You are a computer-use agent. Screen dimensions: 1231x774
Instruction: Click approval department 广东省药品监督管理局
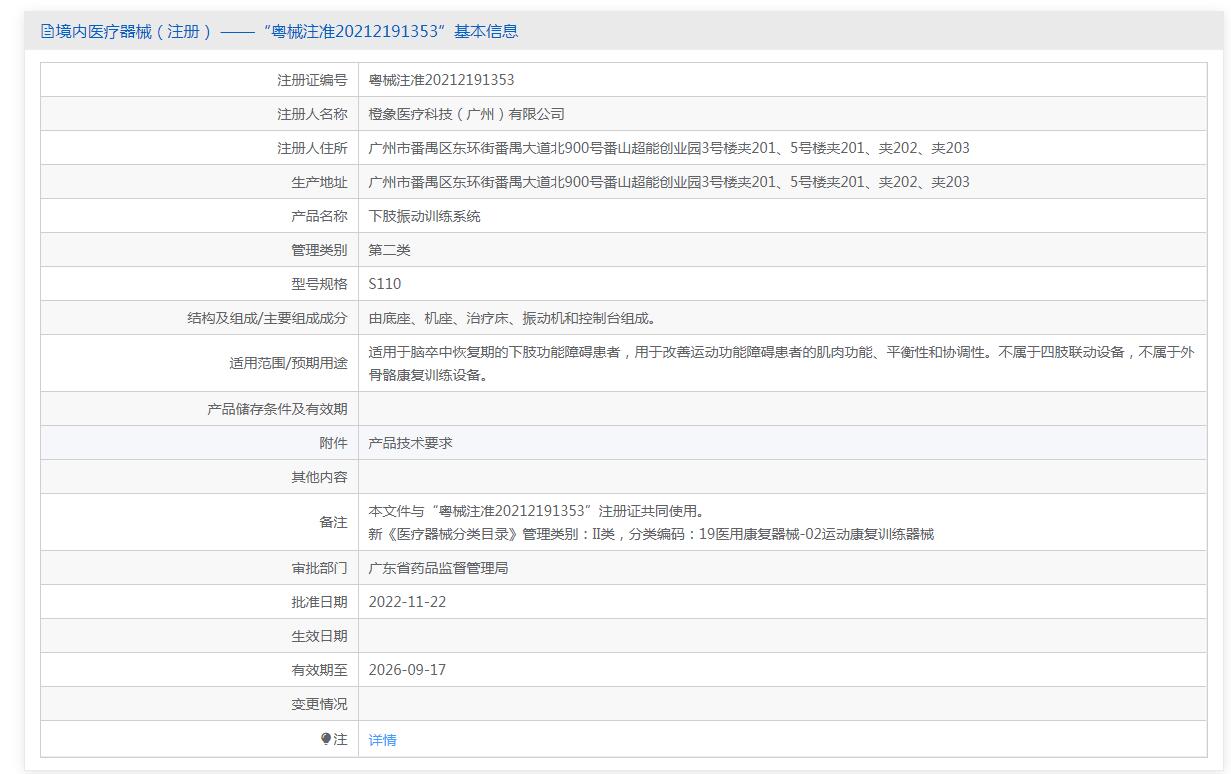coord(438,568)
